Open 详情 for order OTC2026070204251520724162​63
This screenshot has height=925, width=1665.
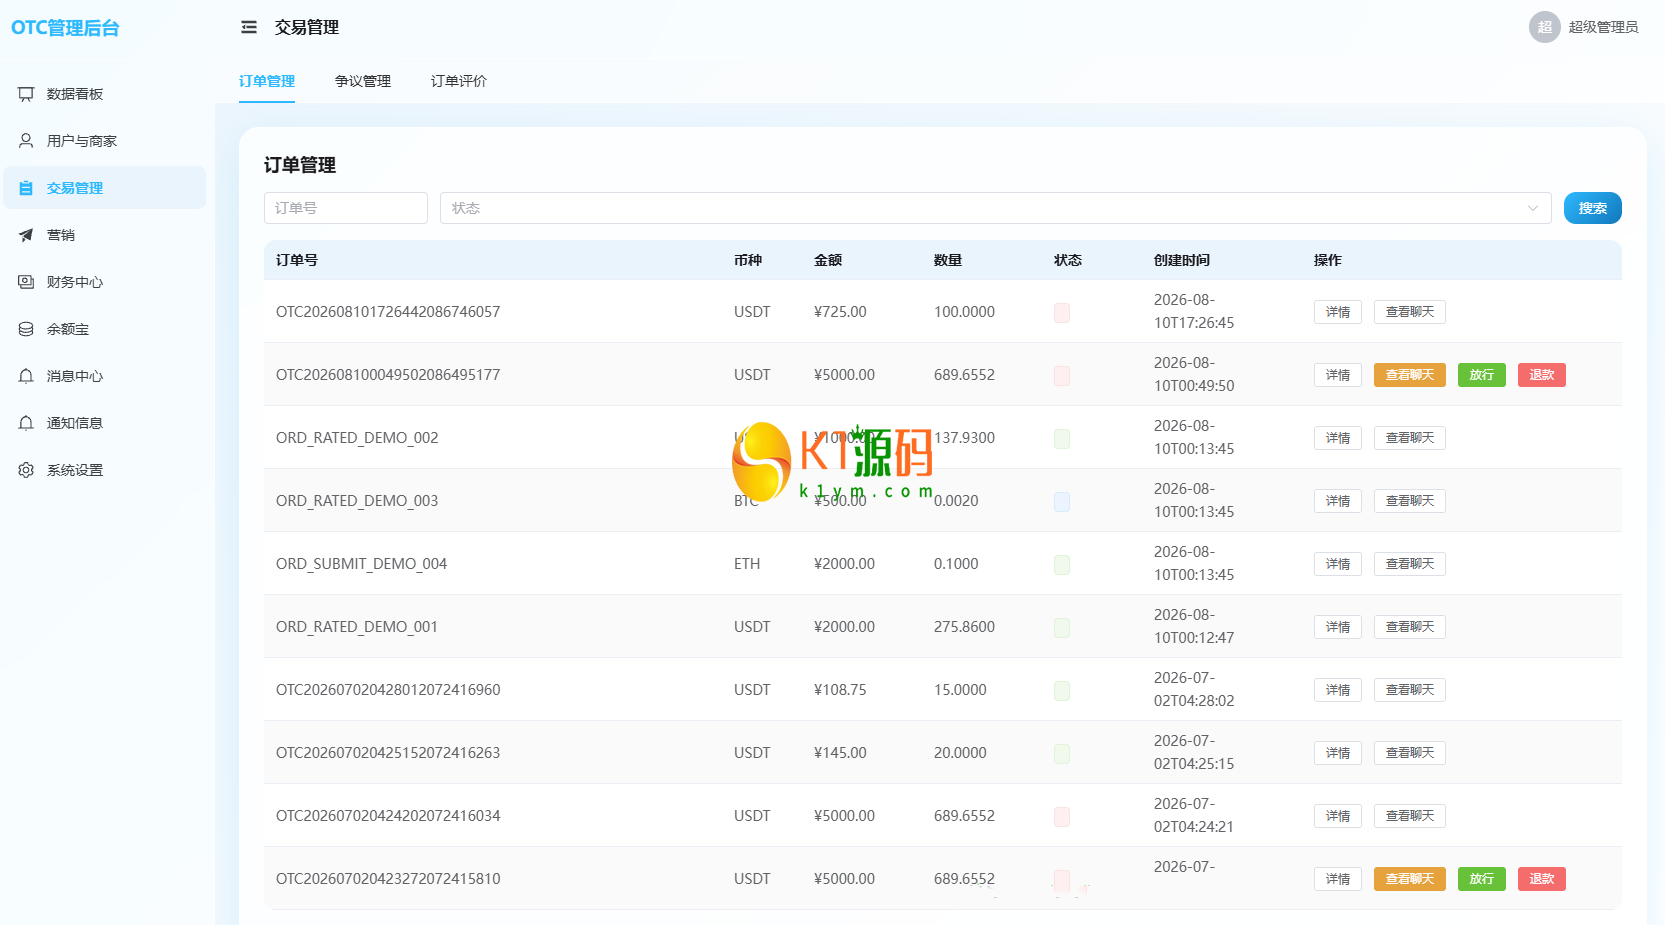click(x=1338, y=753)
